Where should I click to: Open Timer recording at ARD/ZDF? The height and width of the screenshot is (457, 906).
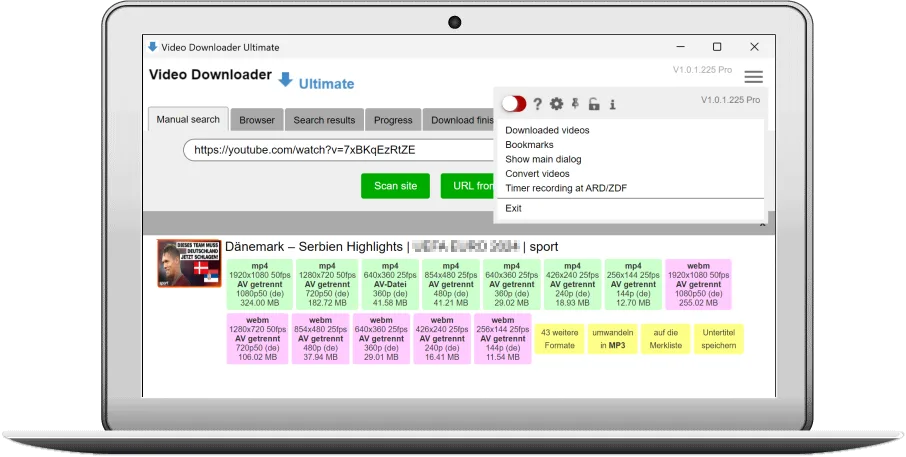[566, 188]
